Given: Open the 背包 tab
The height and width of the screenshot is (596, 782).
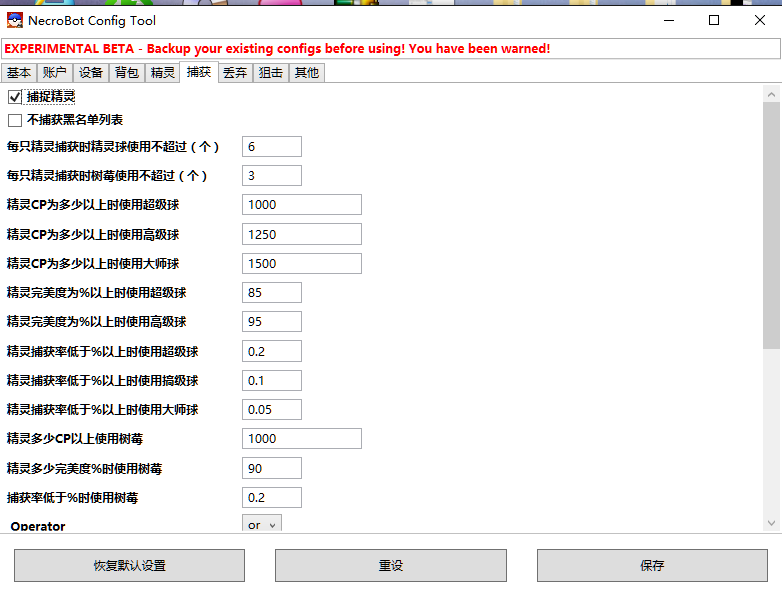Looking at the screenshot, I should (x=127, y=73).
